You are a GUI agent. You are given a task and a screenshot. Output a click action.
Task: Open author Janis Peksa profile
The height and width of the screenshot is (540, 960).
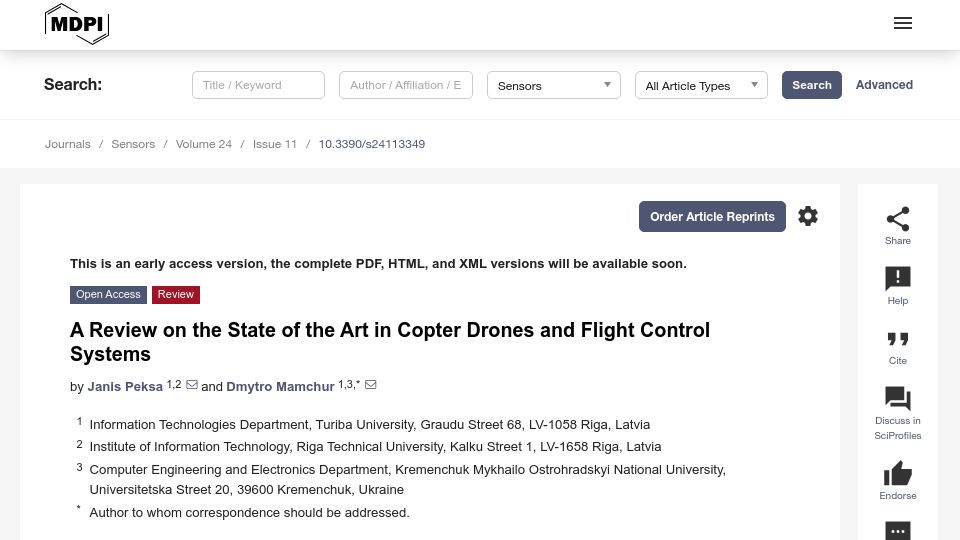(125, 386)
